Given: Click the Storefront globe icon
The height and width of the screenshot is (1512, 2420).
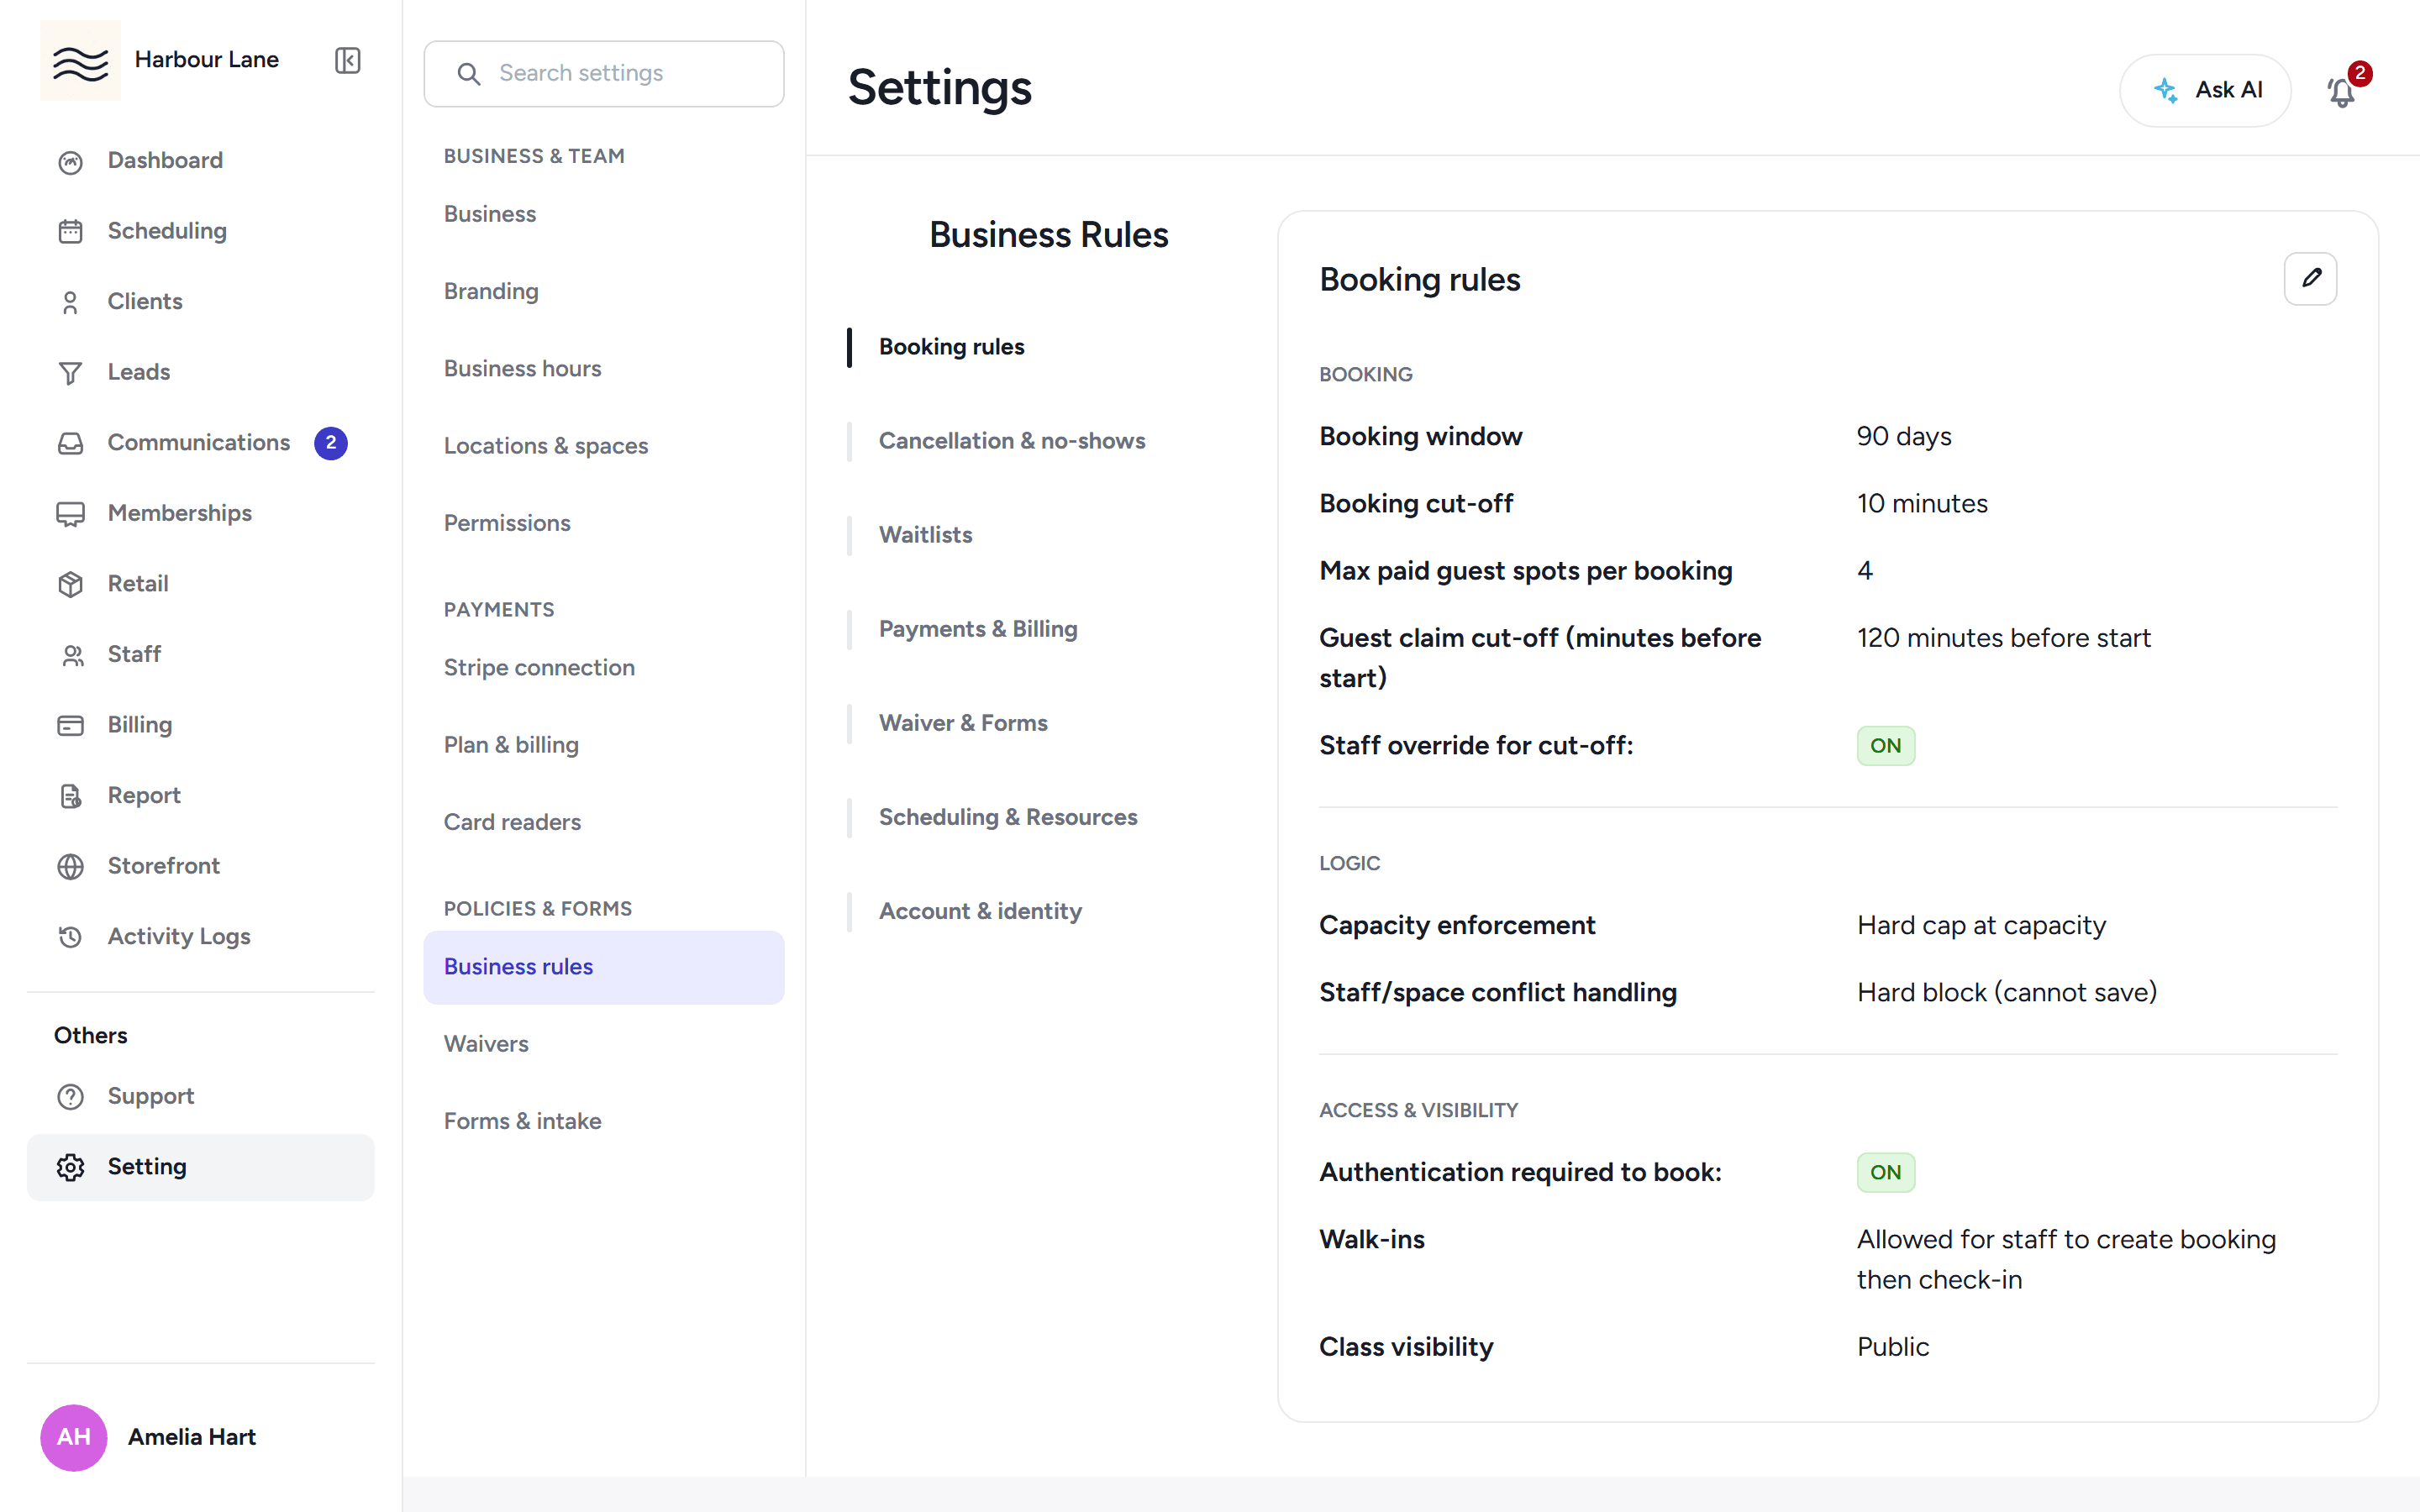Looking at the screenshot, I should [x=70, y=866].
